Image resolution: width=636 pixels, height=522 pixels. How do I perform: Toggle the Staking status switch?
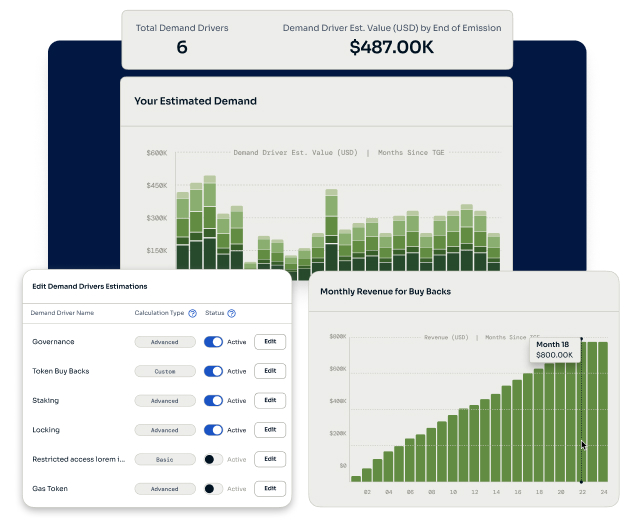pyautogui.click(x=213, y=401)
